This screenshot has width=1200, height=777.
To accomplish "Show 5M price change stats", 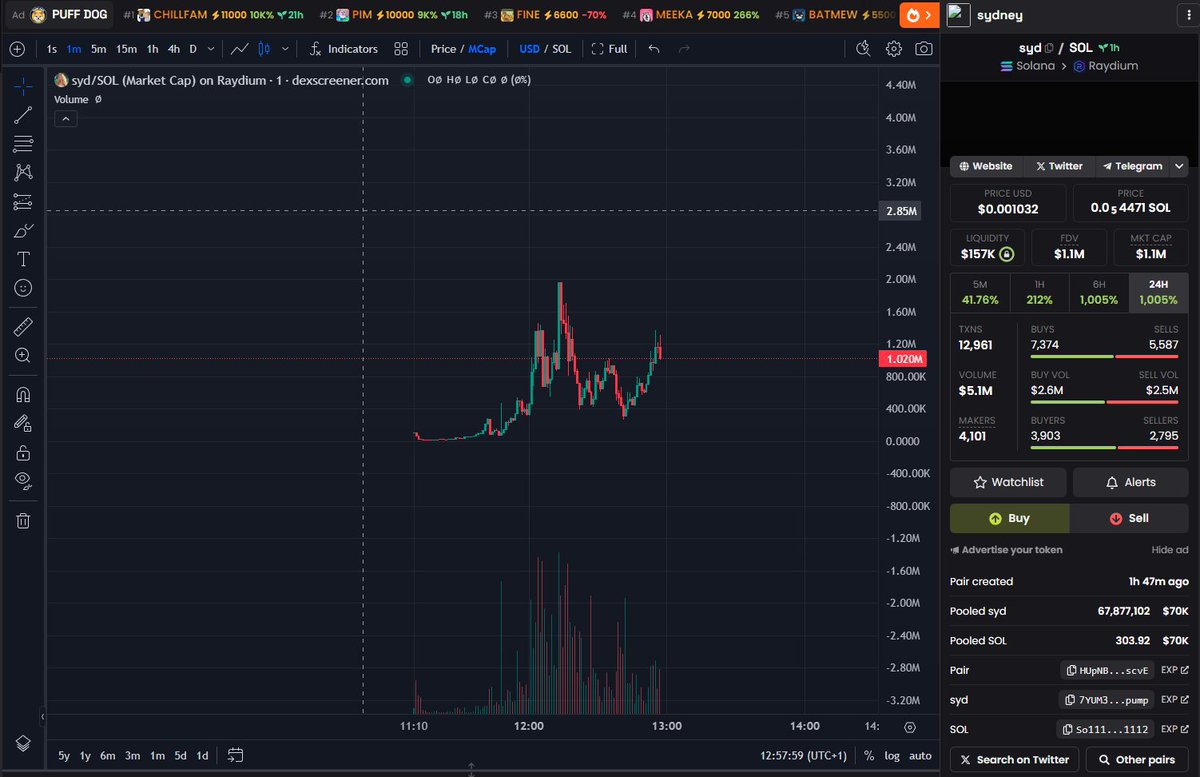I will point(979,292).
